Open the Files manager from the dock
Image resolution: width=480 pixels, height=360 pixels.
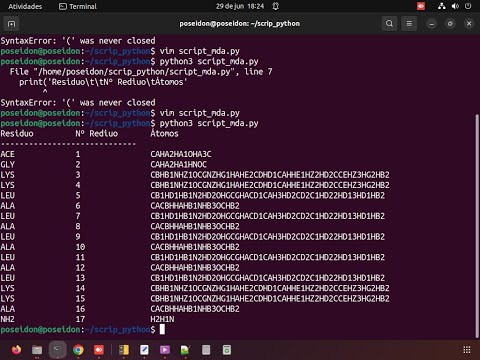click(x=37, y=350)
